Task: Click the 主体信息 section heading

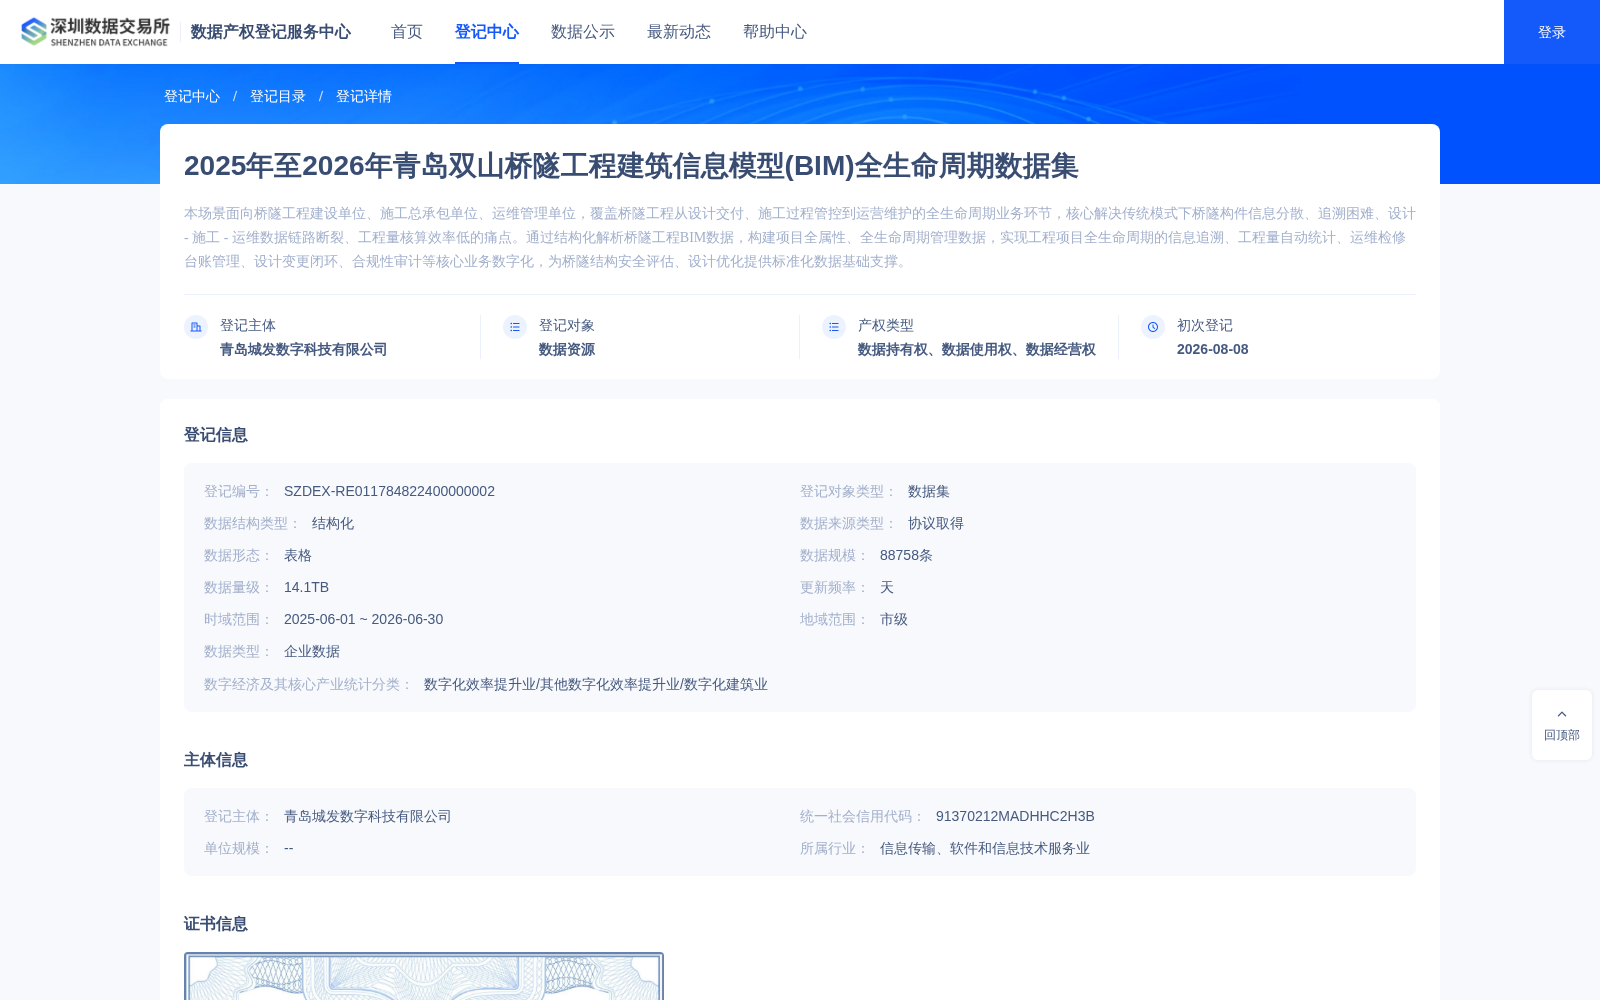Action: [x=216, y=760]
